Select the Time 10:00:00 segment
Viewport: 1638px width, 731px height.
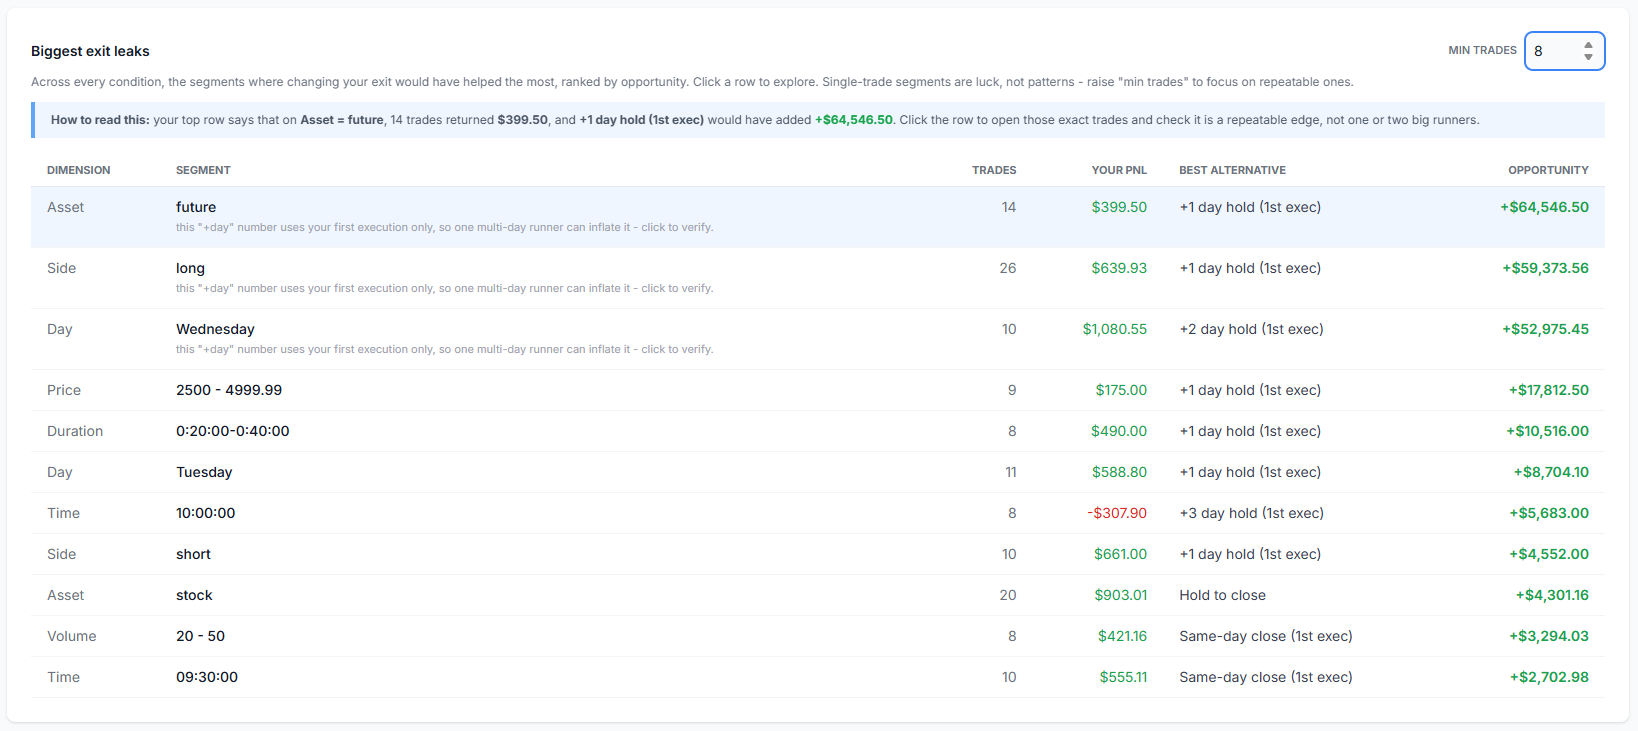click(x=818, y=513)
